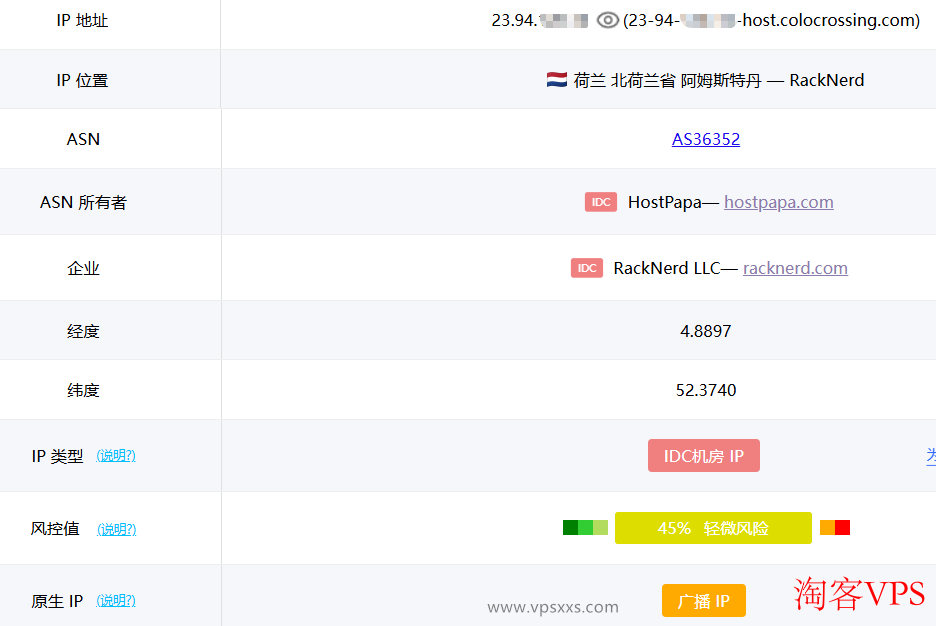Image resolution: width=936 pixels, height=626 pixels.
Task: Open the AS36352 ASN link
Action: [x=706, y=139]
